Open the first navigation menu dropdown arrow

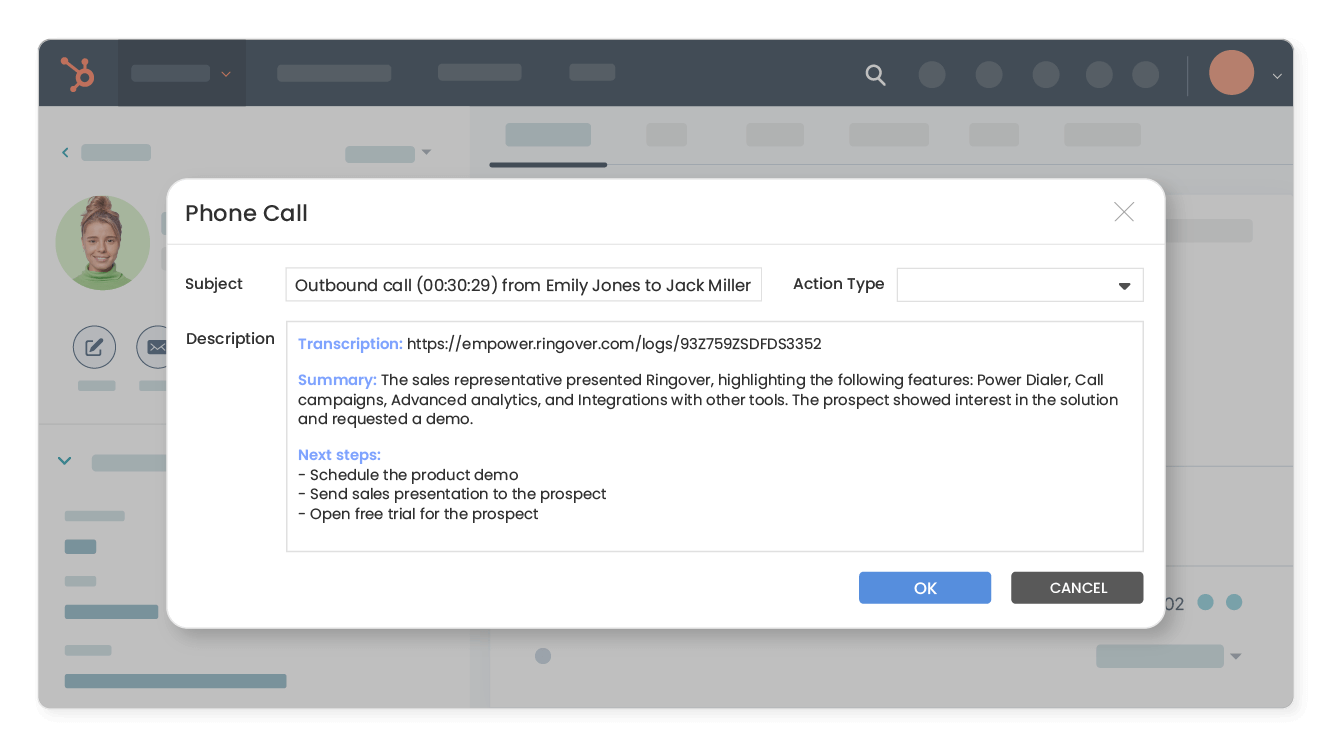click(226, 74)
